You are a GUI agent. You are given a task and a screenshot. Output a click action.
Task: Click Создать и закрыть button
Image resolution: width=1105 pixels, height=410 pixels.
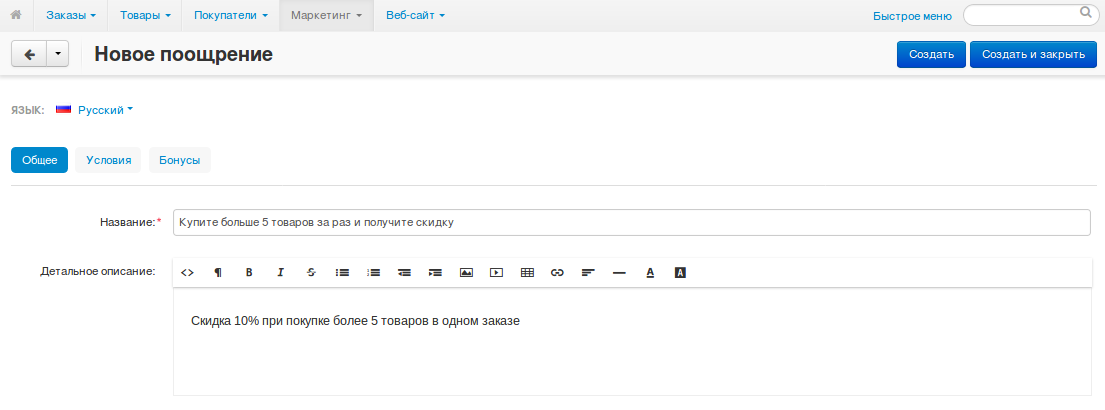pos(1033,54)
